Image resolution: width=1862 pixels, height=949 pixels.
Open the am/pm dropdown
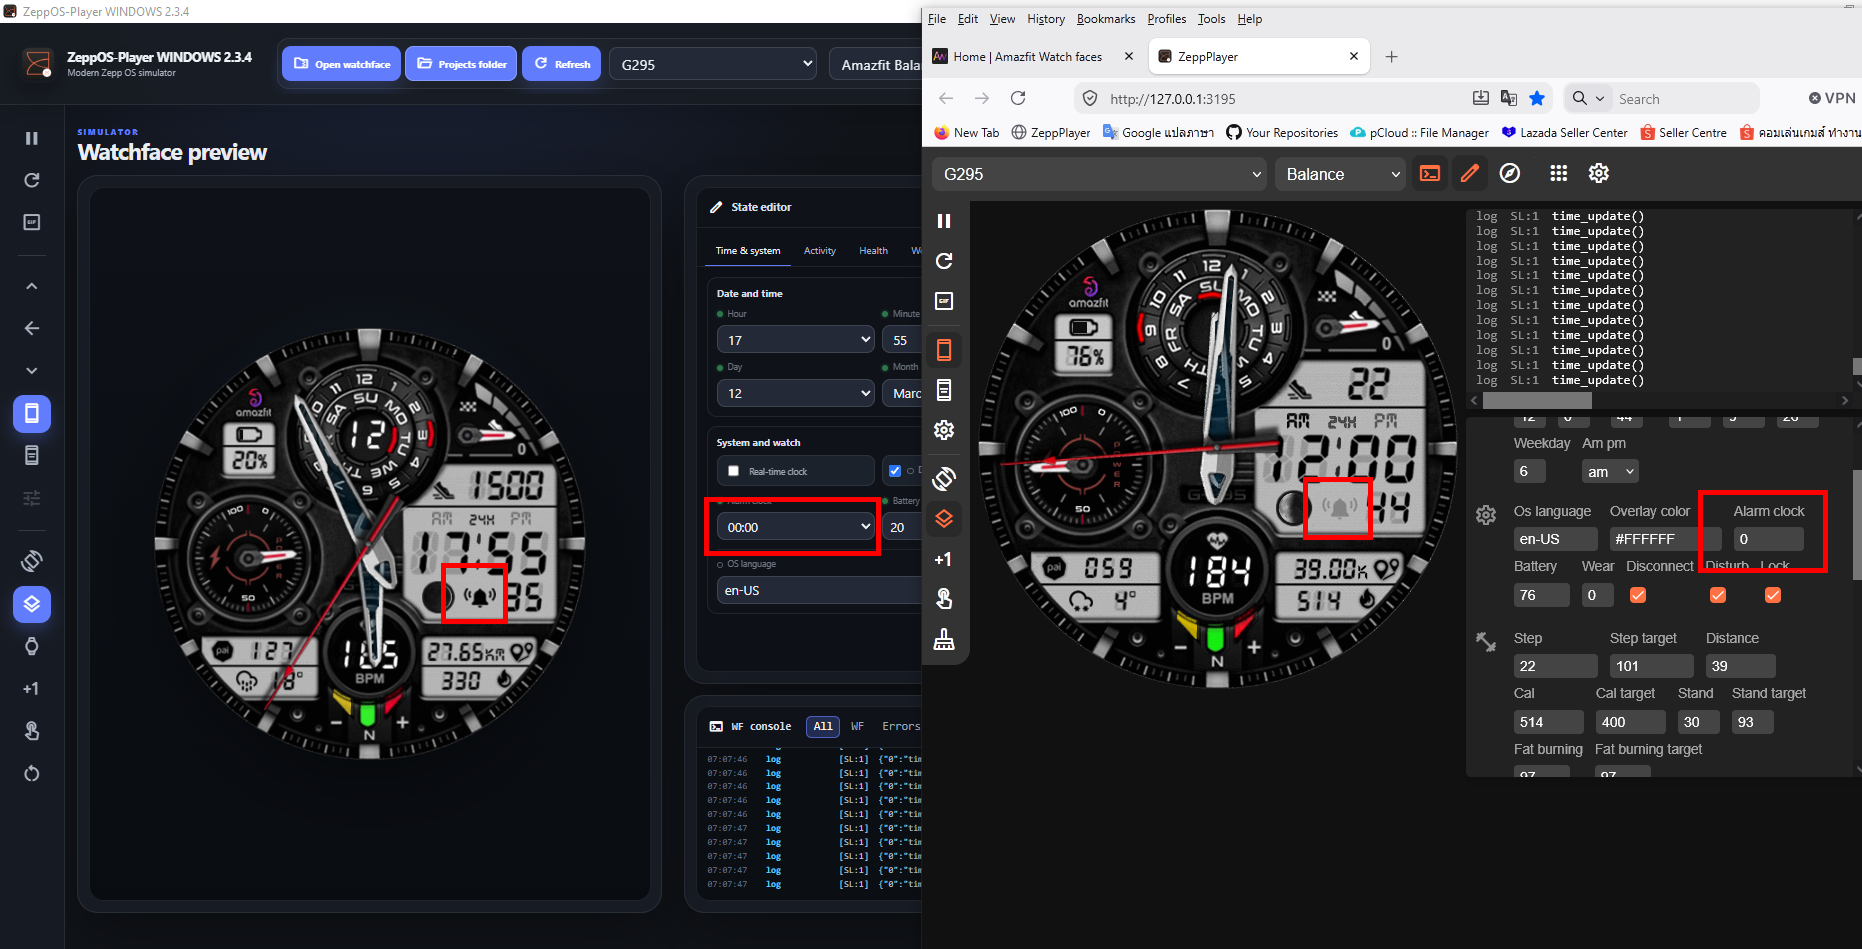tap(1610, 471)
